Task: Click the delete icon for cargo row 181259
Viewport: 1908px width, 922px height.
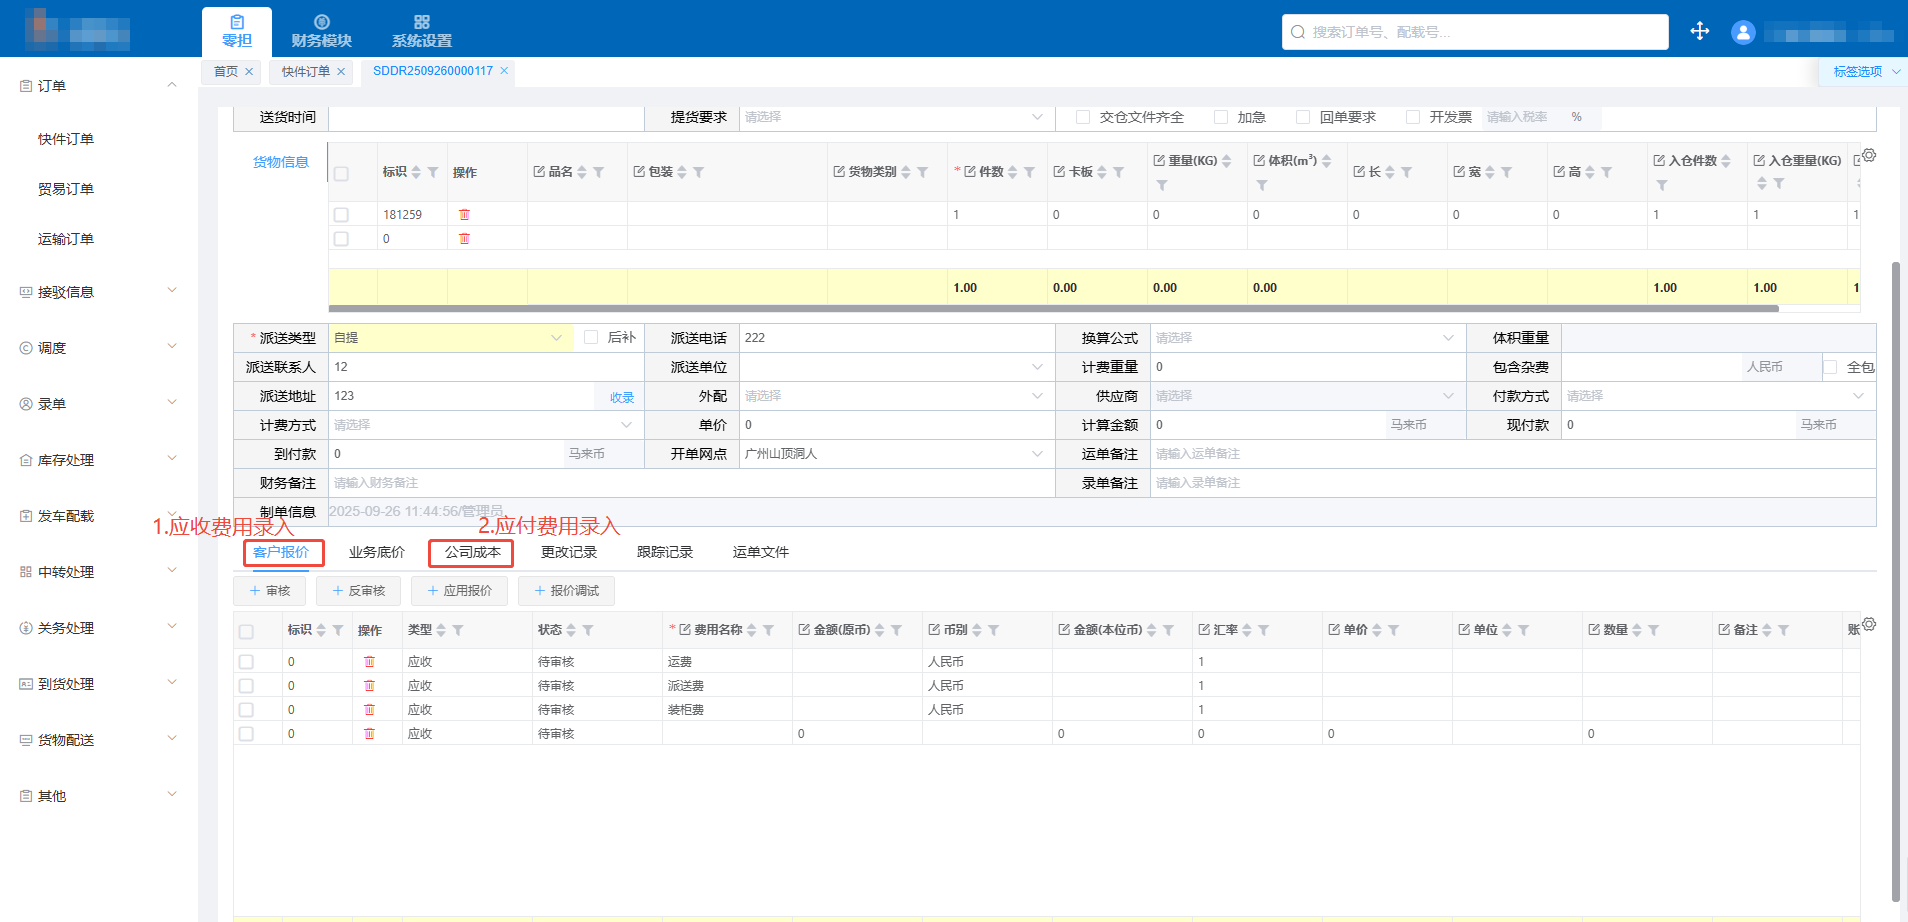Action: point(464,215)
